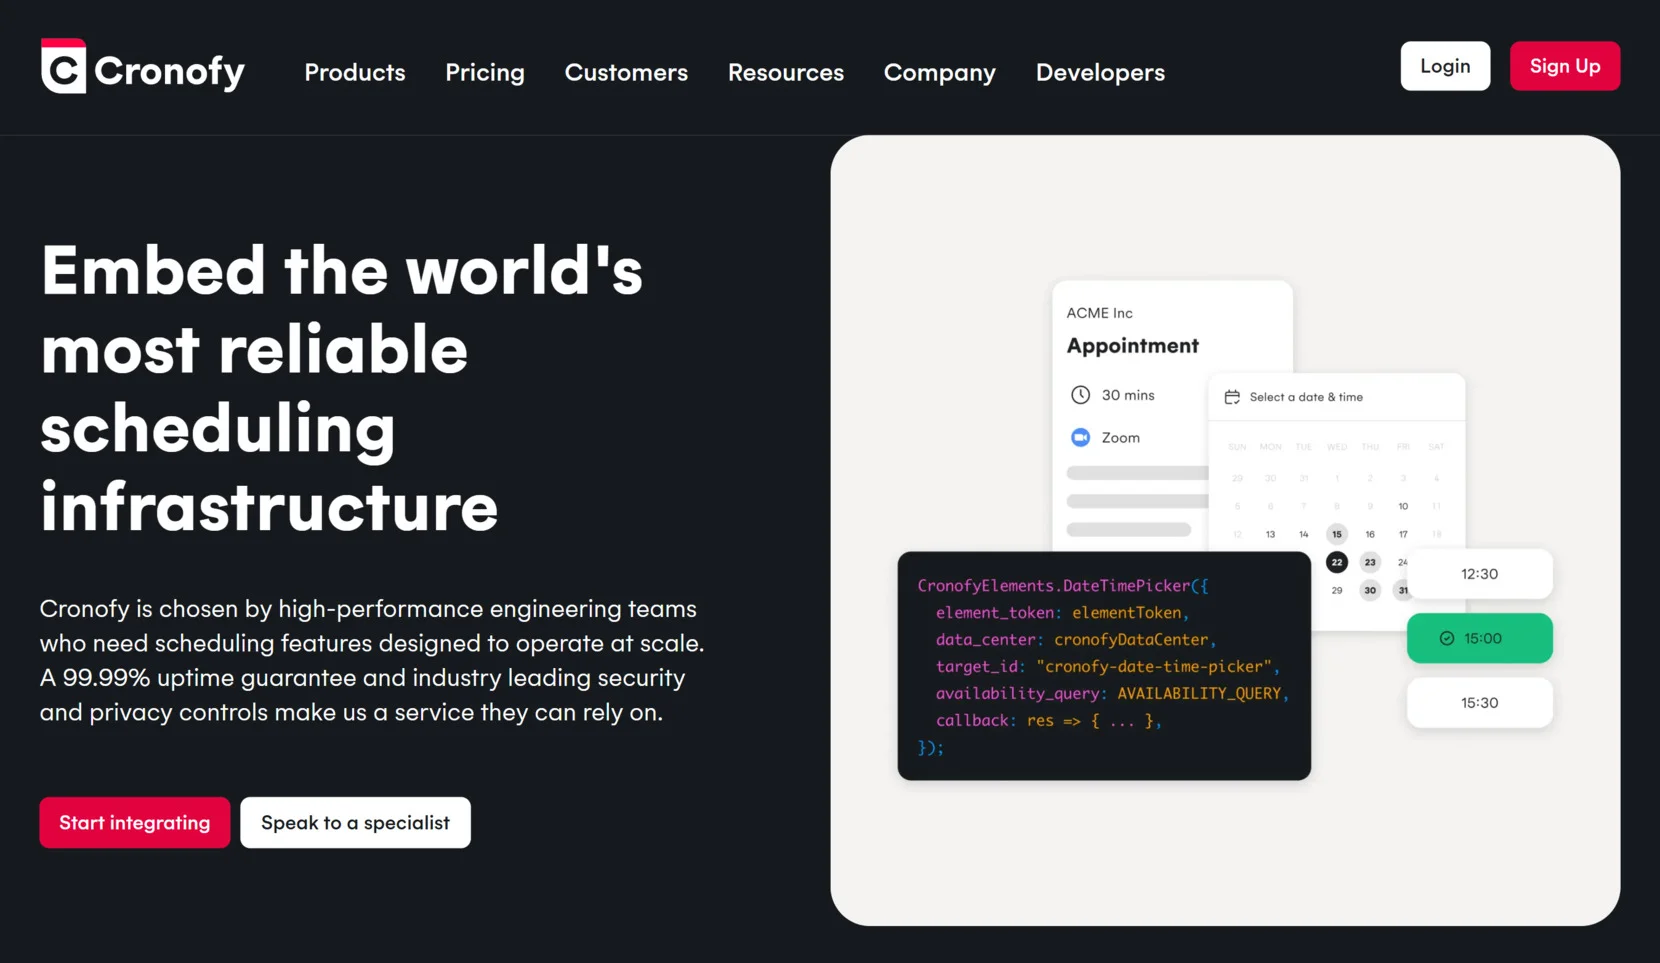This screenshot has width=1660, height=963.
Task: Select the 15:30 time slot
Action: point(1479,702)
